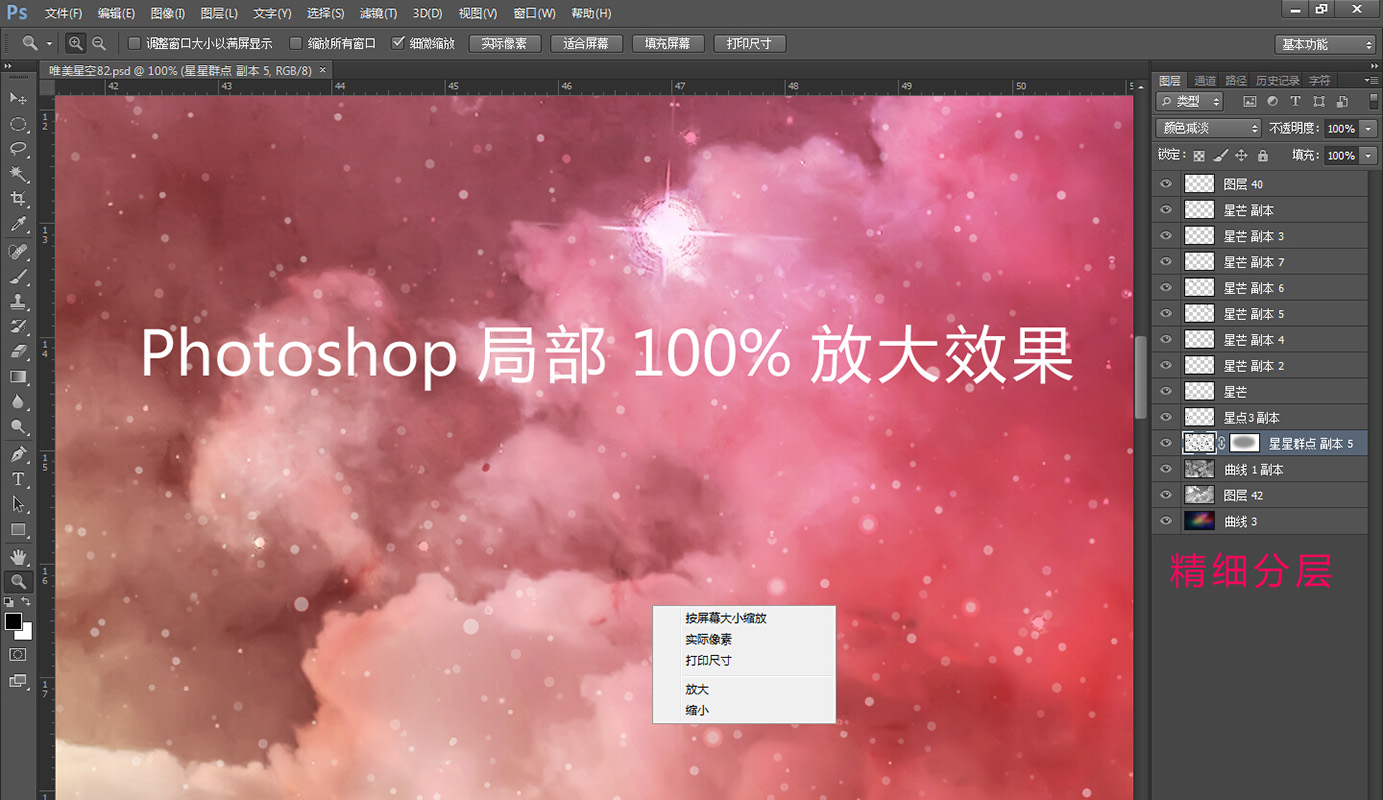Select the History Brush tool
Viewport: 1383px width, 800px height.
pos(18,327)
